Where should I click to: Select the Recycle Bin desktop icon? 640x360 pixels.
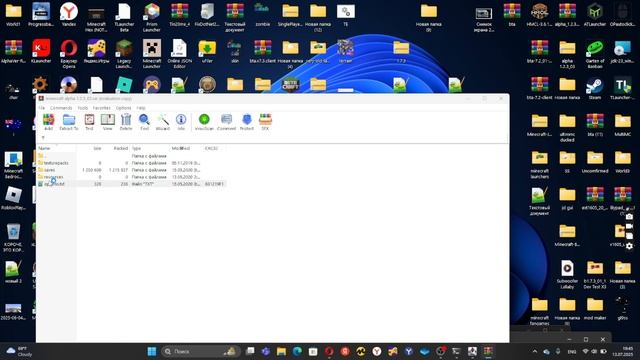coord(13,238)
